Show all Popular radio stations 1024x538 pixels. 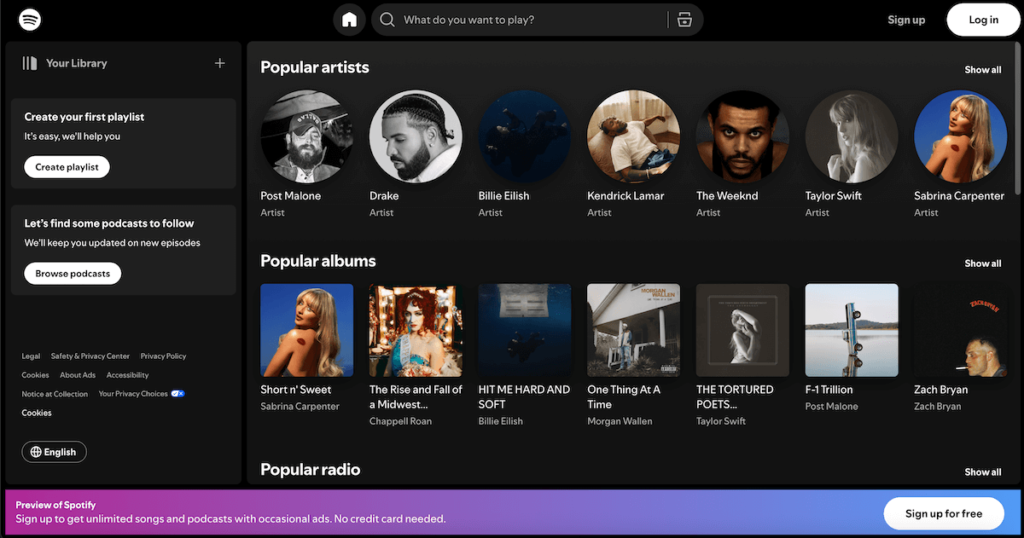click(x=982, y=472)
